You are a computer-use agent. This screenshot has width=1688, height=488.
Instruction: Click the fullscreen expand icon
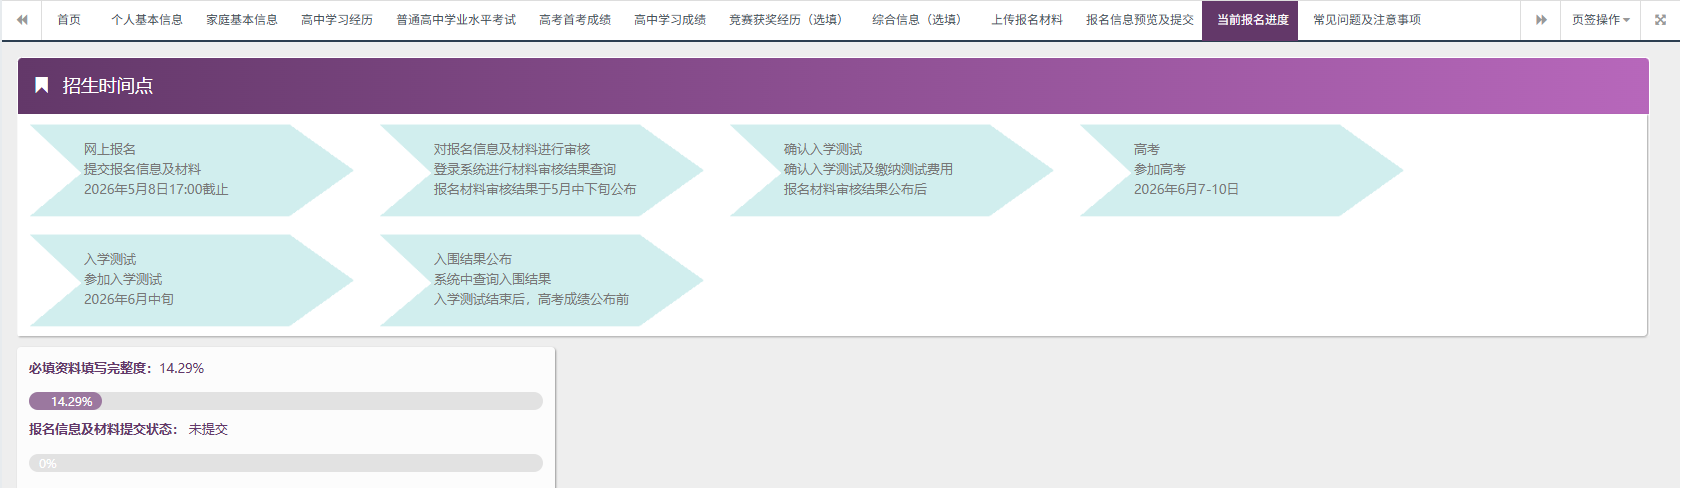pos(1660,20)
